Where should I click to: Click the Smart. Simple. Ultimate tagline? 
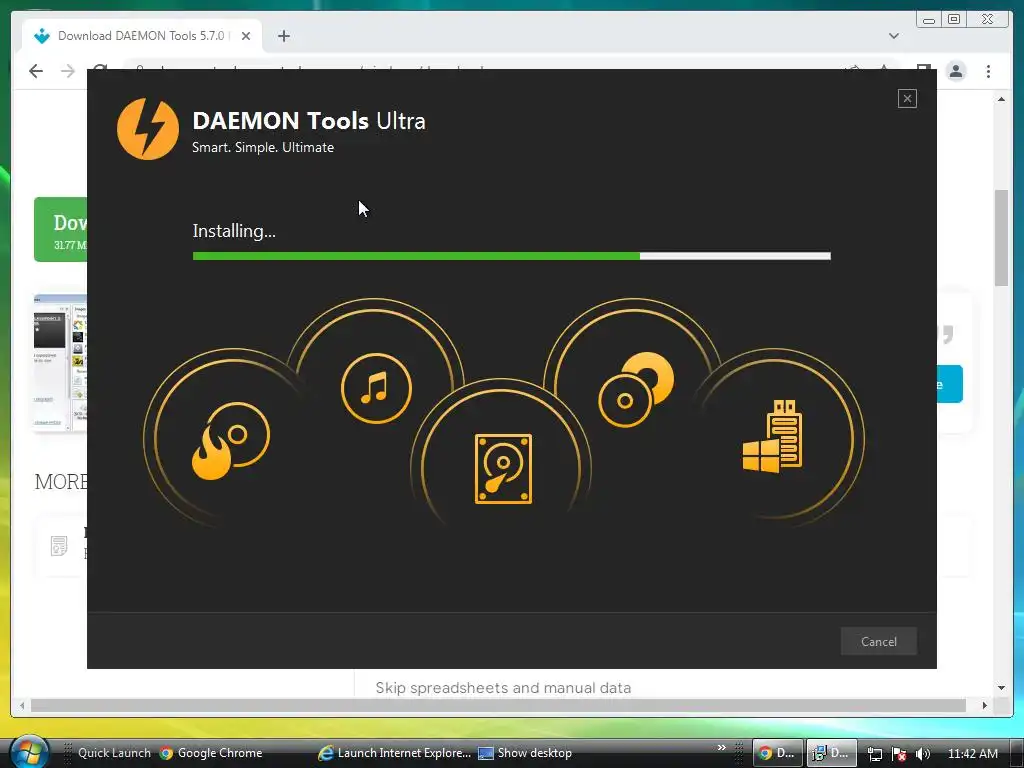point(263,148)
